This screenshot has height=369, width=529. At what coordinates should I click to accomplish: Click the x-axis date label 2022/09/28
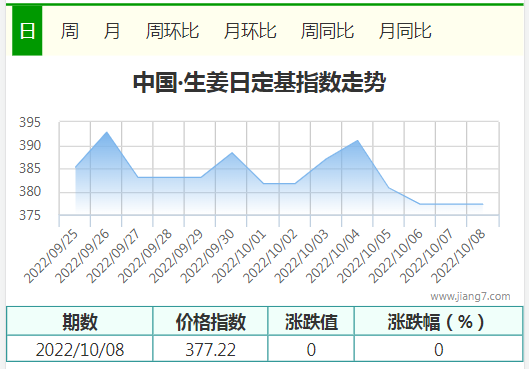145,256
